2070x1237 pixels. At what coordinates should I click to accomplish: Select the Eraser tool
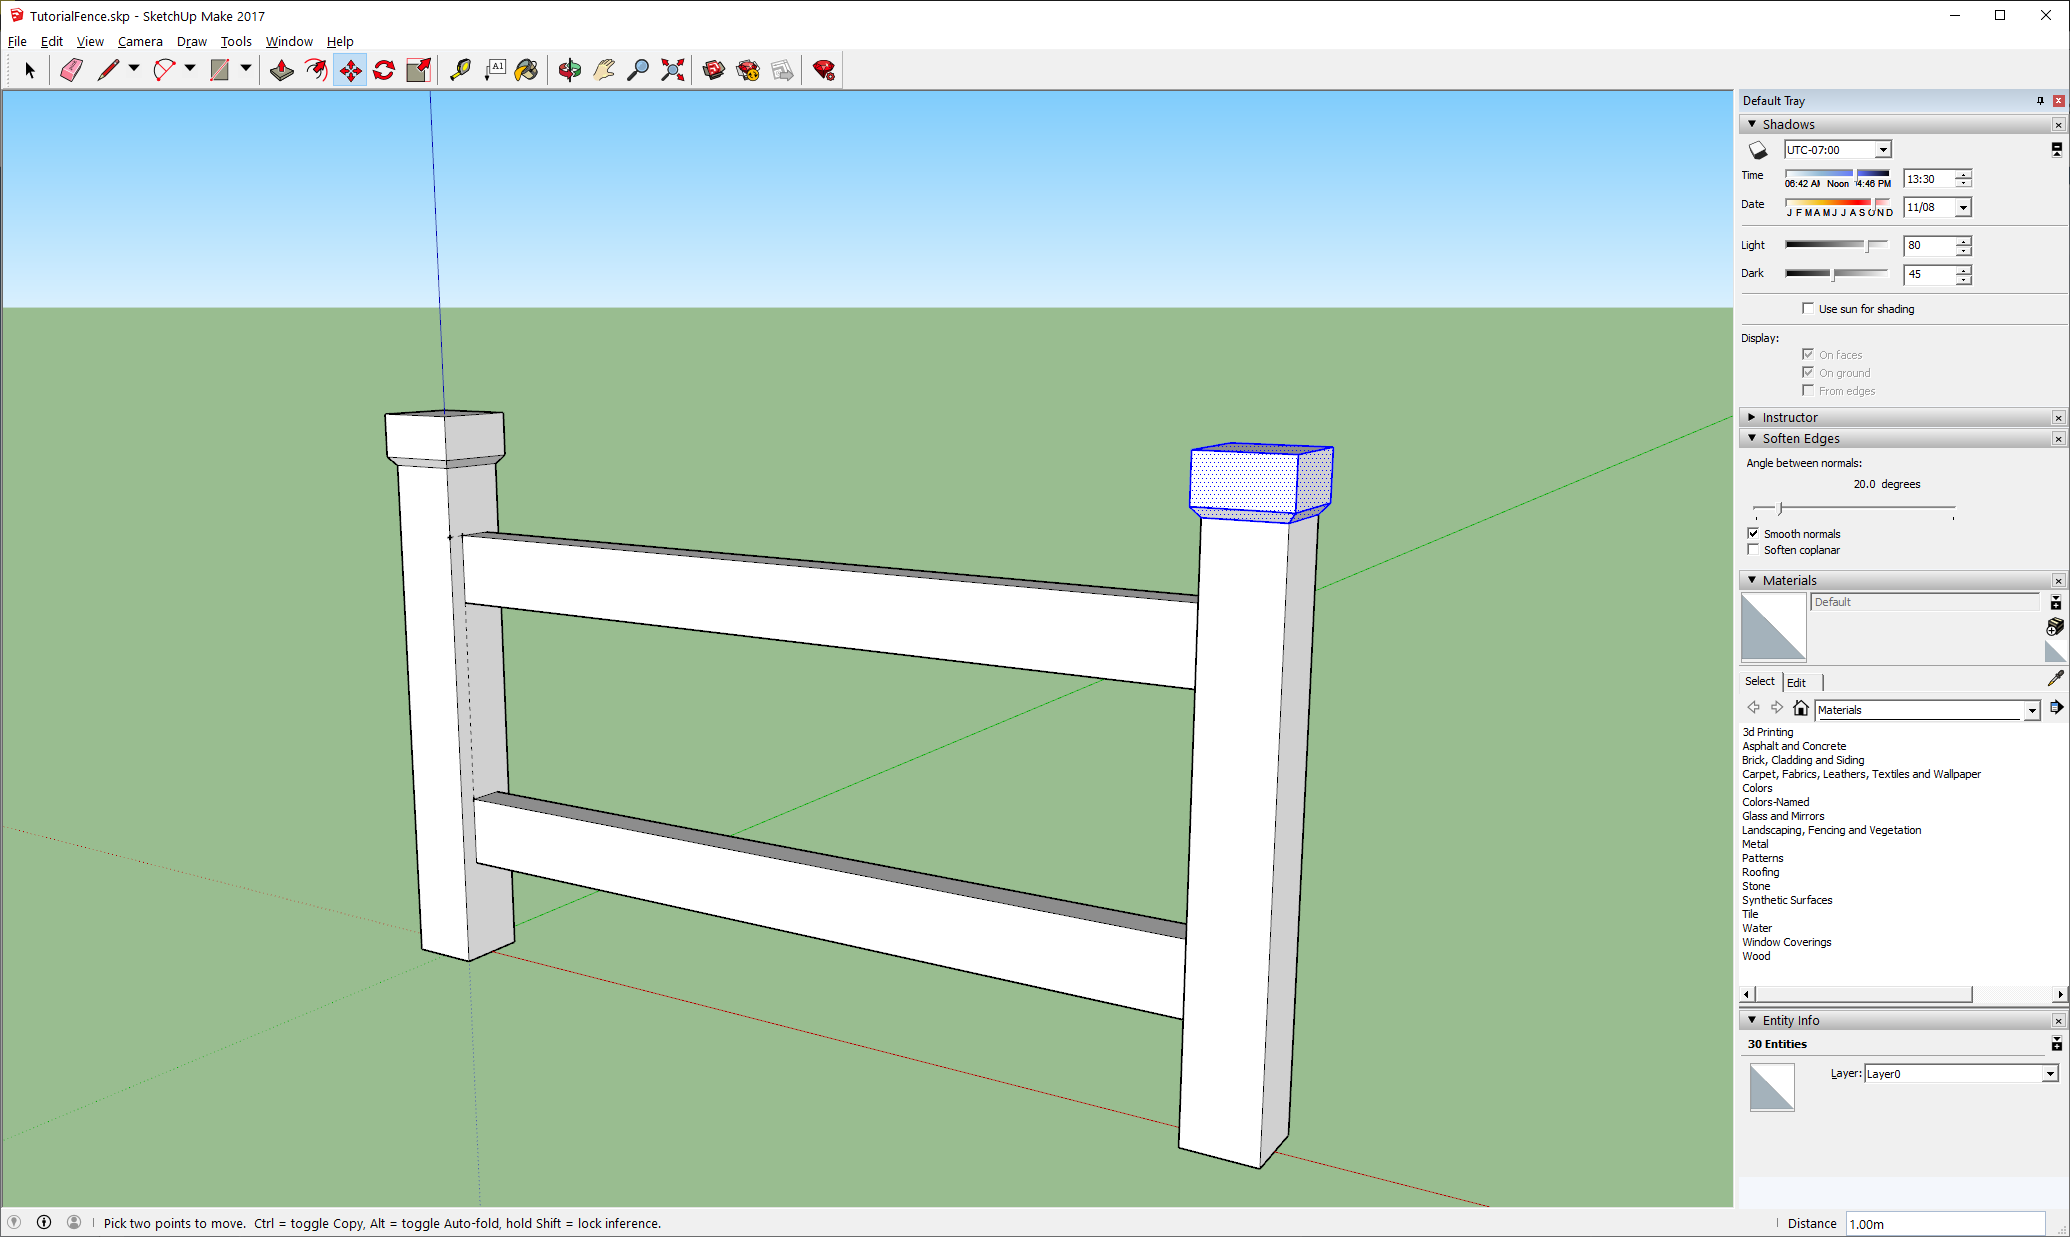coord(71,70)
